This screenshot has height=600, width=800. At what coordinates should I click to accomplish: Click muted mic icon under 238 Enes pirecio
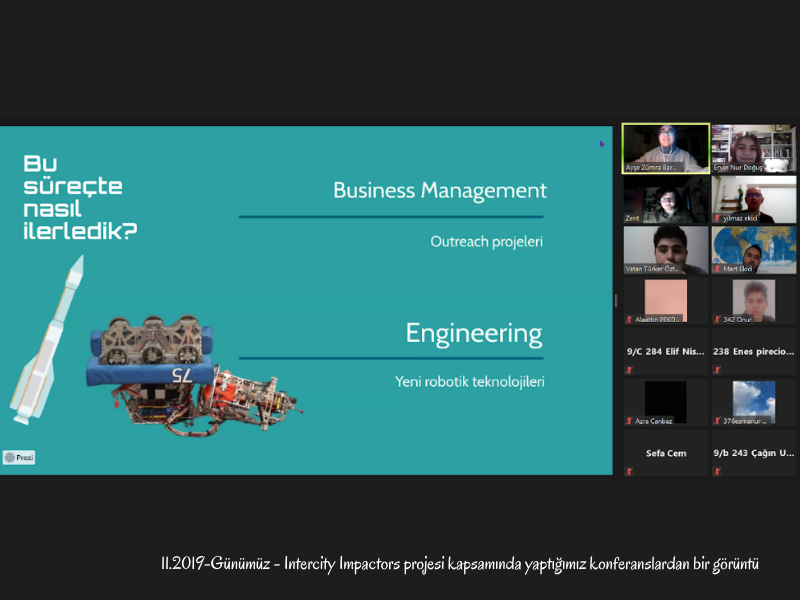pos(716,369)
